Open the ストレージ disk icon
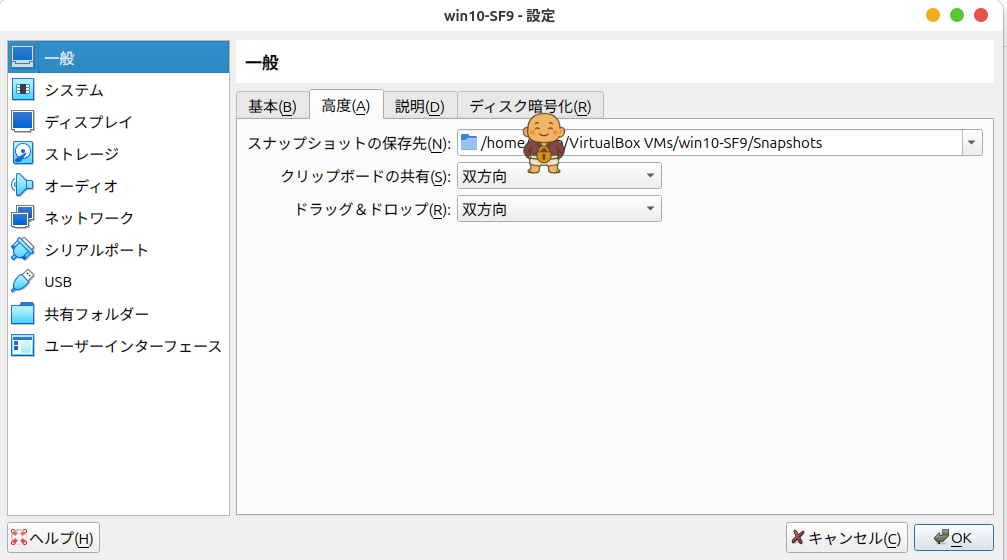Image resolution: width=1007 pixels, height=560 pixels. 23,154
